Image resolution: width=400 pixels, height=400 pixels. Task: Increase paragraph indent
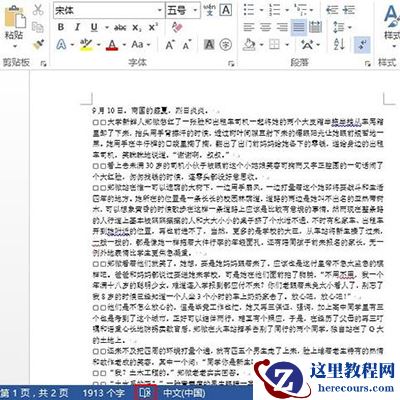click(349, 10)
